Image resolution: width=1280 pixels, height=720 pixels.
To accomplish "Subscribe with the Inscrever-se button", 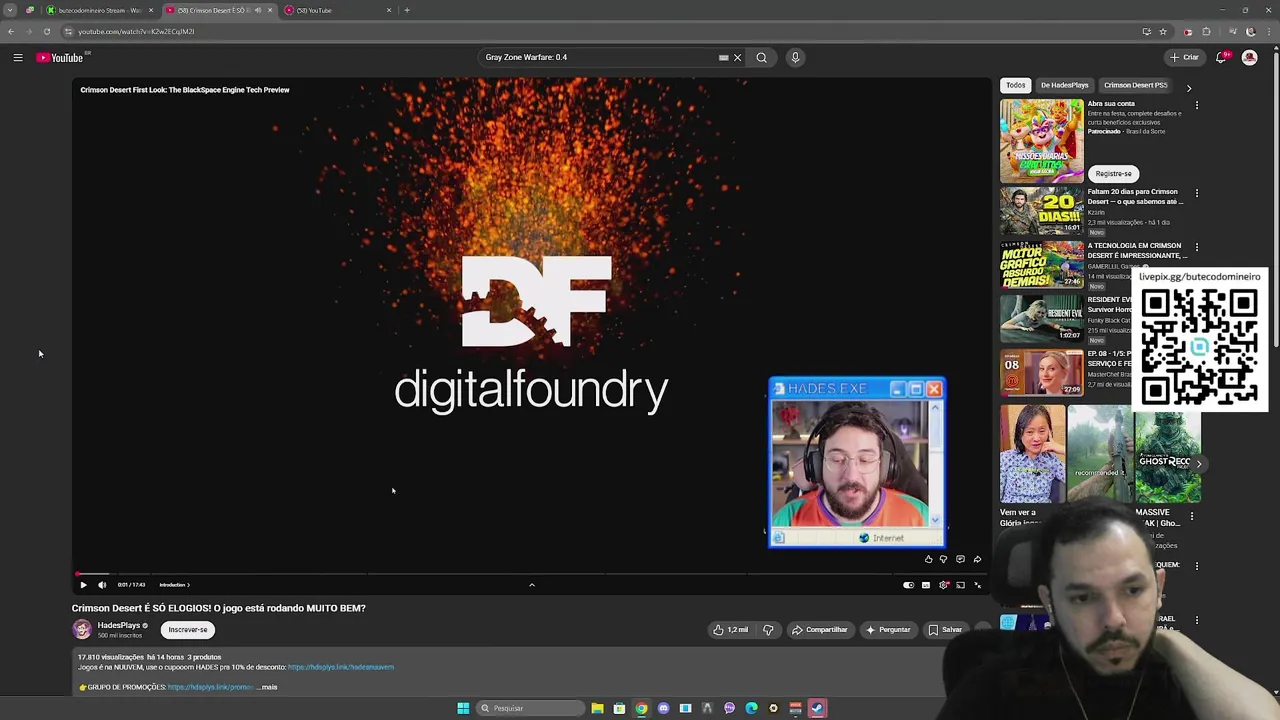I will (188, 630).
